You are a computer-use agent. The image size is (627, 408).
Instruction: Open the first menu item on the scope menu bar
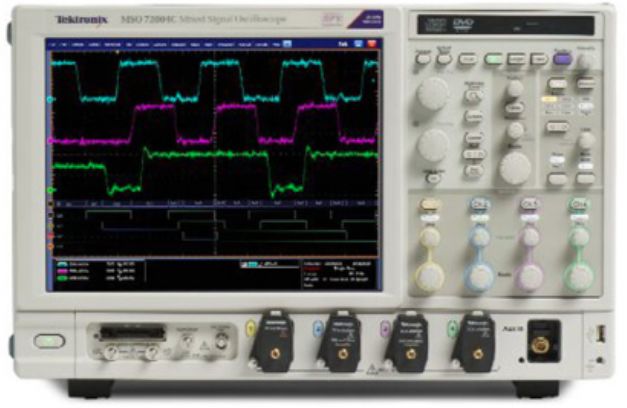pos(53,45)
